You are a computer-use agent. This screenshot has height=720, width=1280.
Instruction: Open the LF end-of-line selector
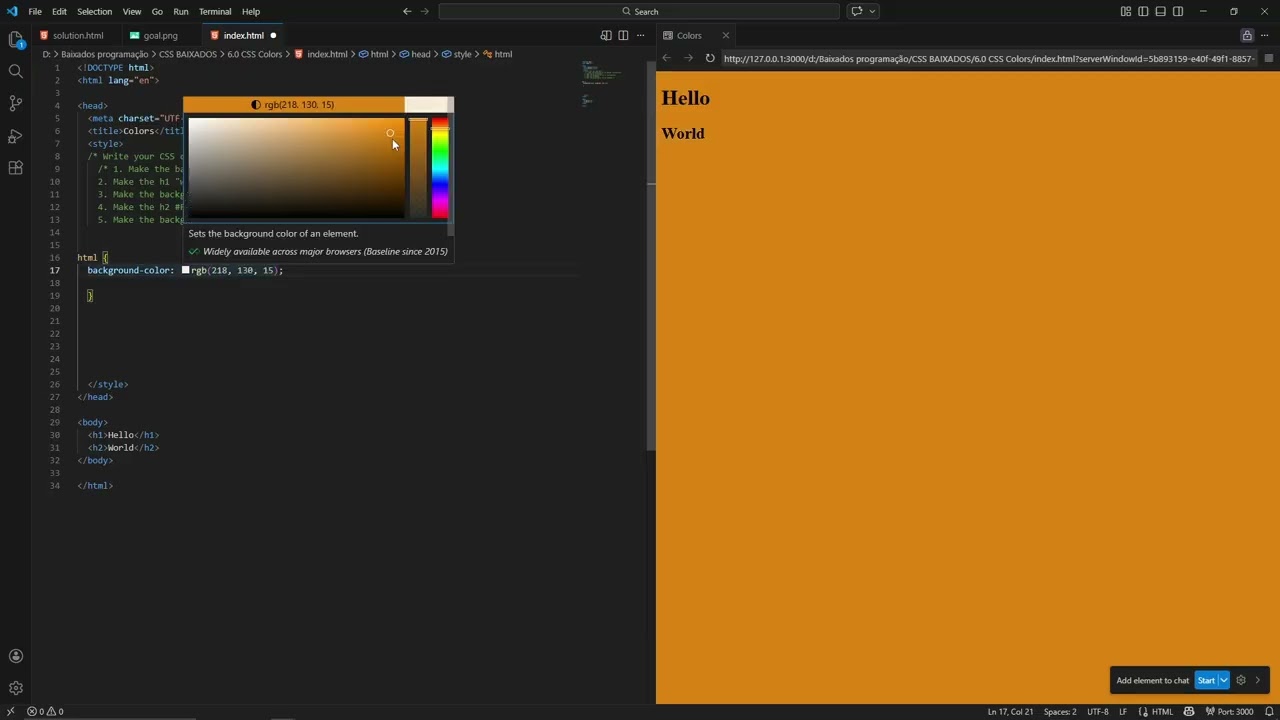coord(1123,712)
